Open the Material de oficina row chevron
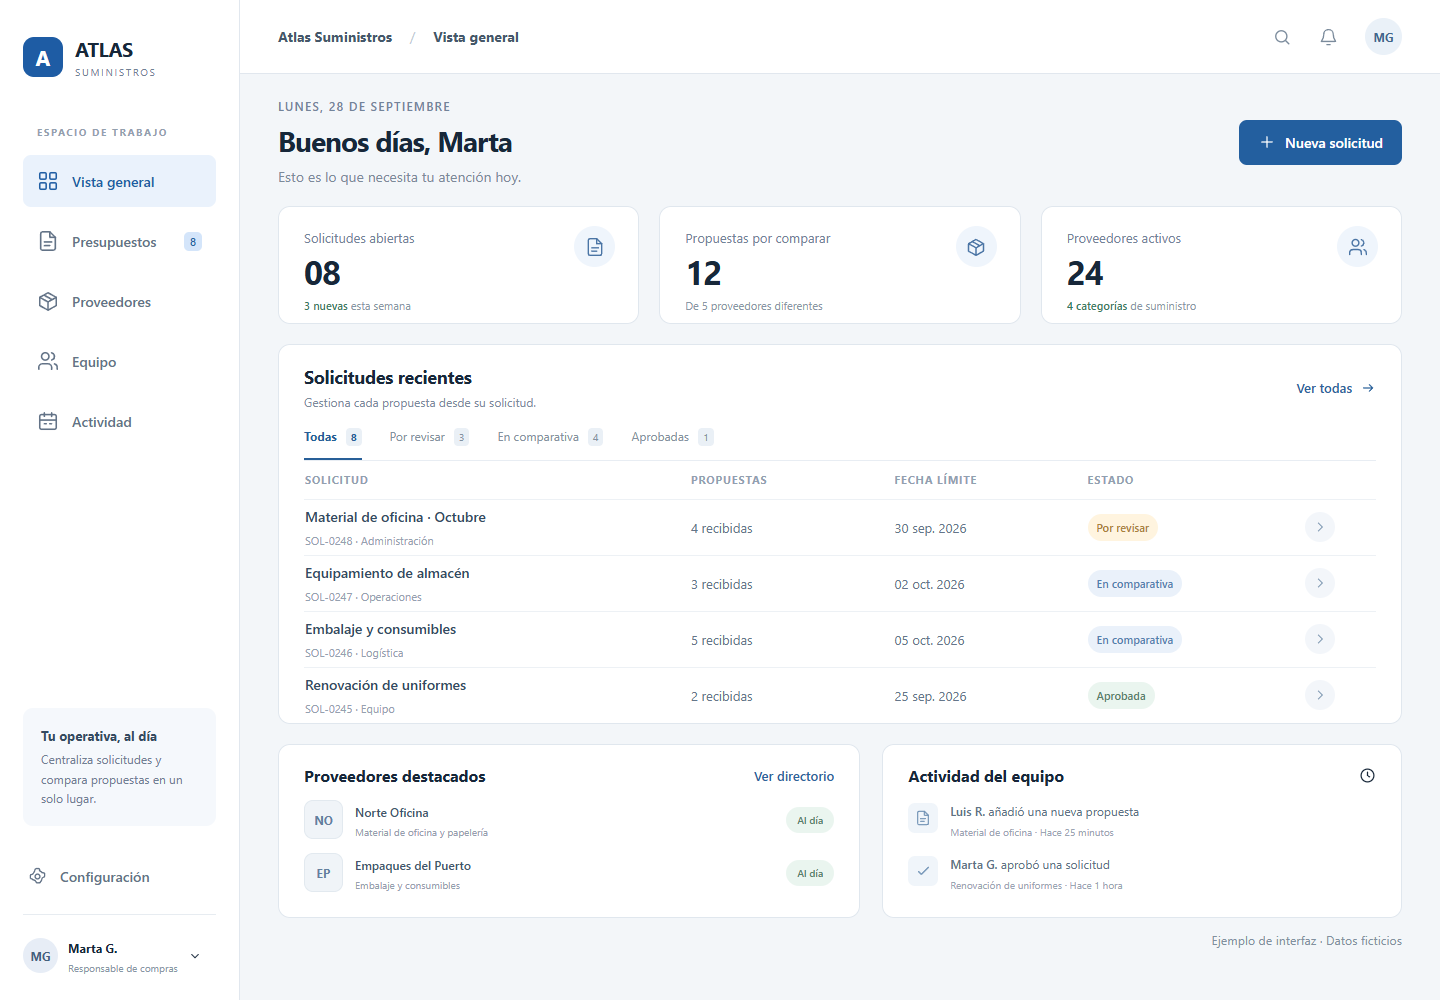The height and width of the screenshot is (1000, 1440). click(1320, 527)
